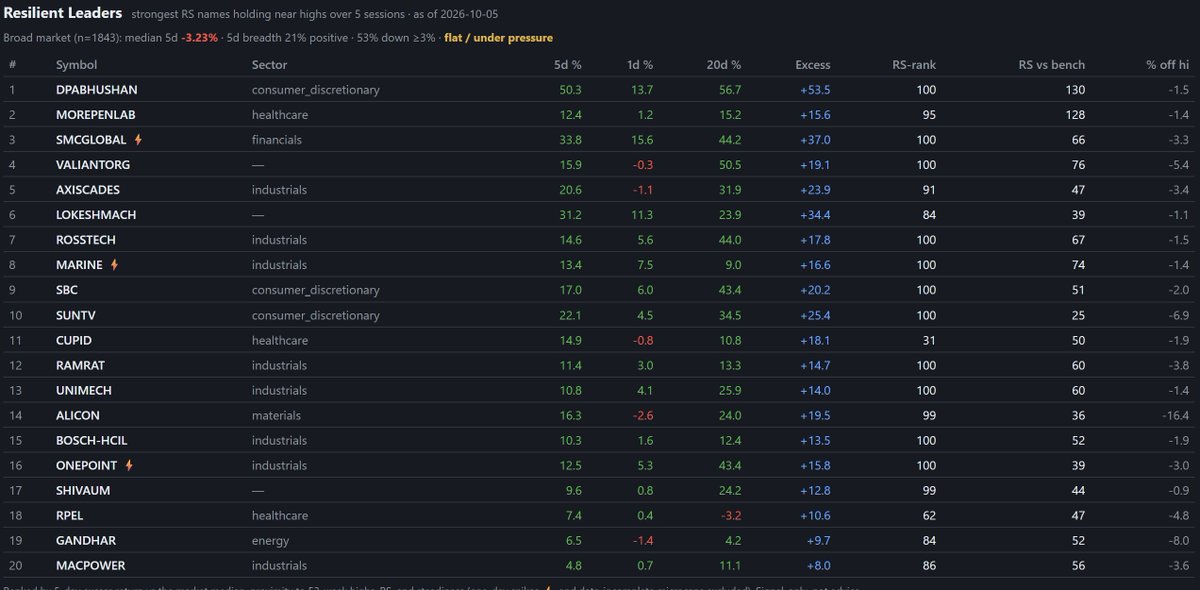
Task: Sort by the Sector column header
Action: 269,65
